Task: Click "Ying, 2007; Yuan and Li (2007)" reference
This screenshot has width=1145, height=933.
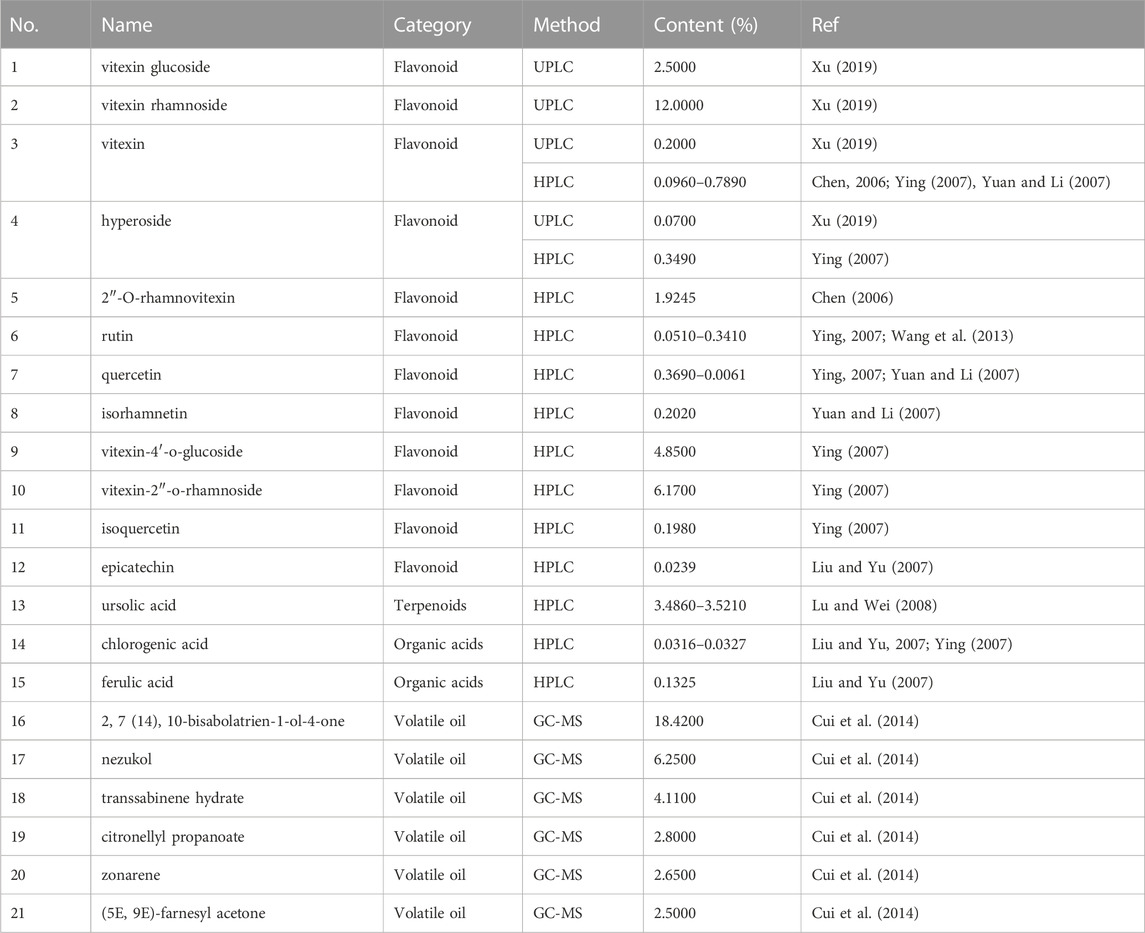Action: click(915, 375)
